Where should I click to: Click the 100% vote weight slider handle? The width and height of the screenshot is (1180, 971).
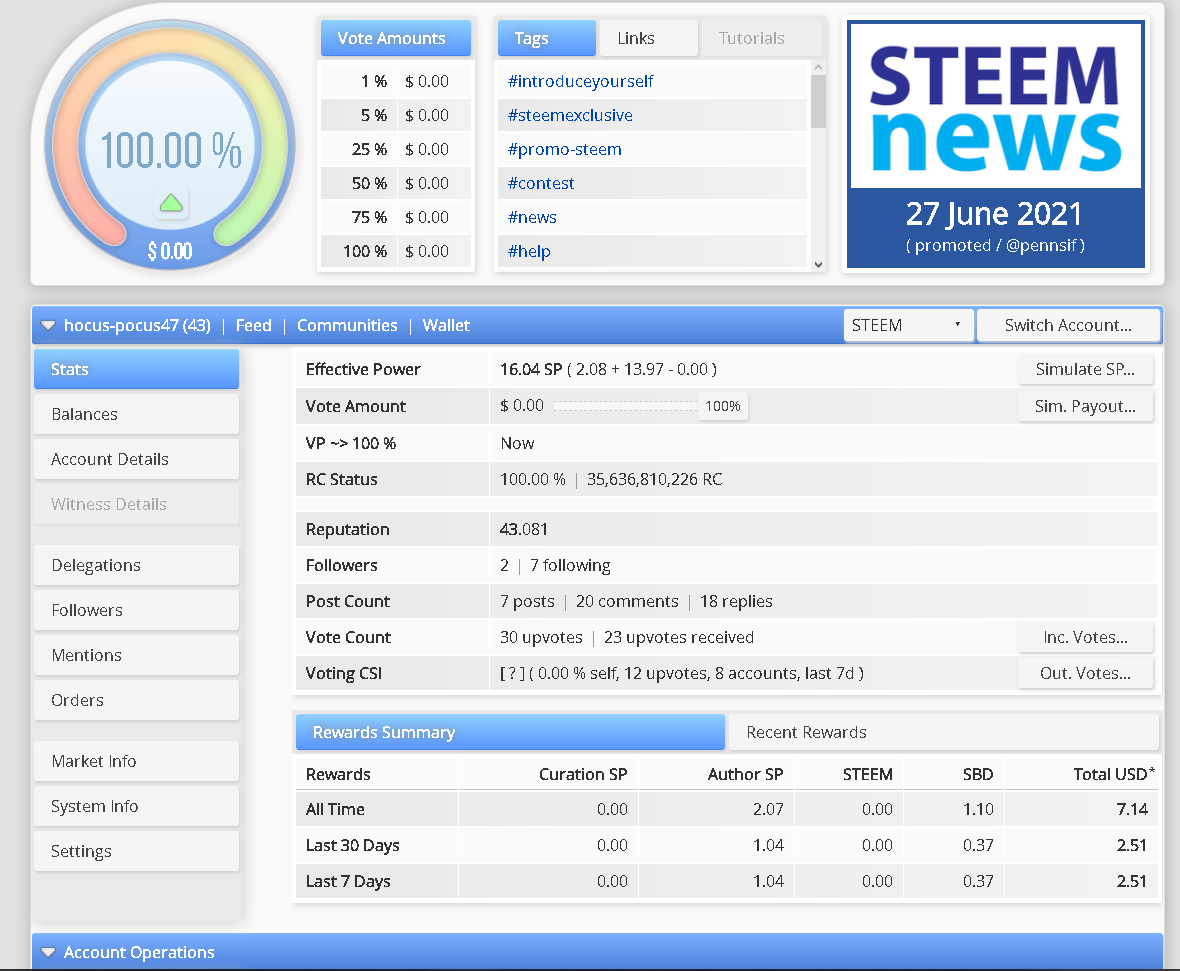tap(722, 406)
